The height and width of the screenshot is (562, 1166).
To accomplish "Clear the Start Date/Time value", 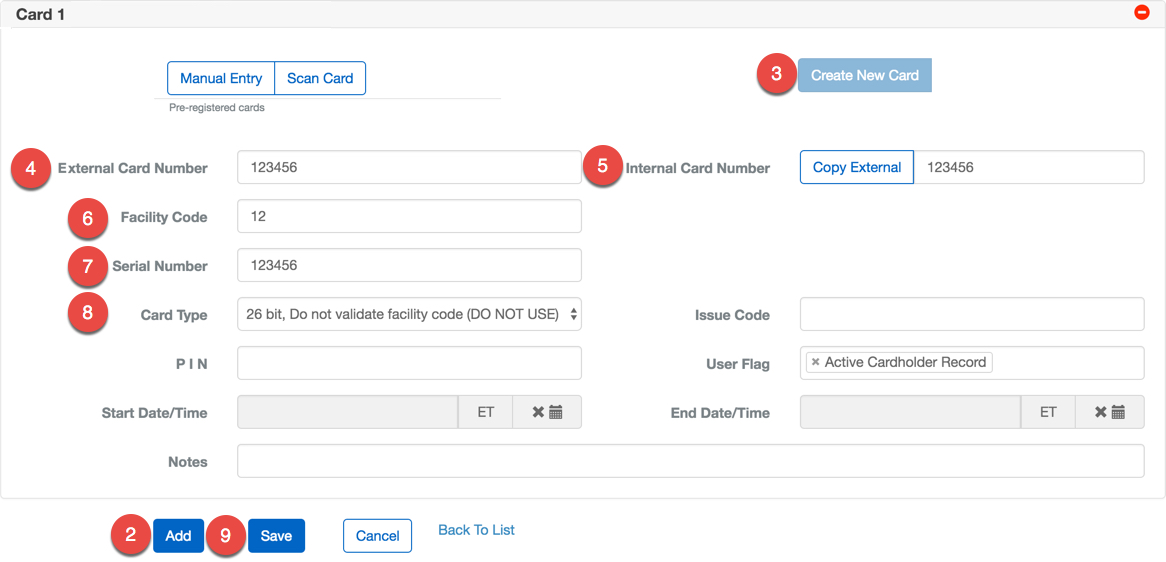I will (x=538, y=412).
